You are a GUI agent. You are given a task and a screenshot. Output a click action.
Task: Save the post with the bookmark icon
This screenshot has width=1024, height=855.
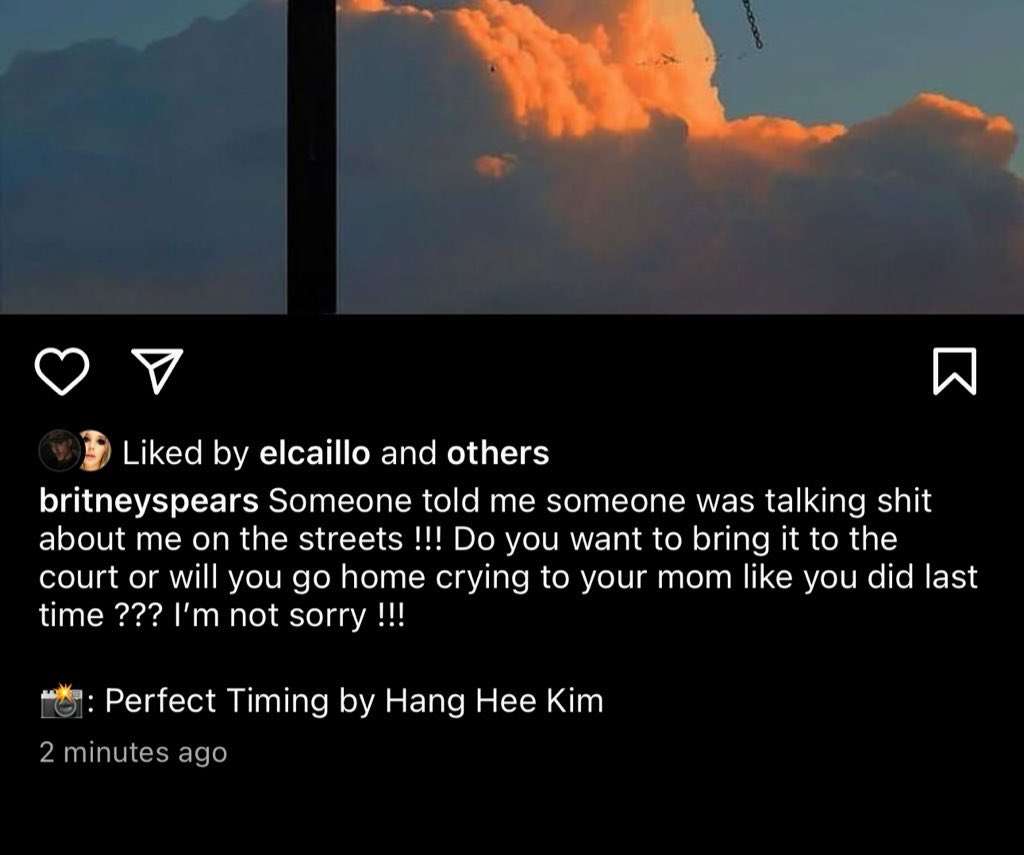pyautogui.click(x=954, y=371)
